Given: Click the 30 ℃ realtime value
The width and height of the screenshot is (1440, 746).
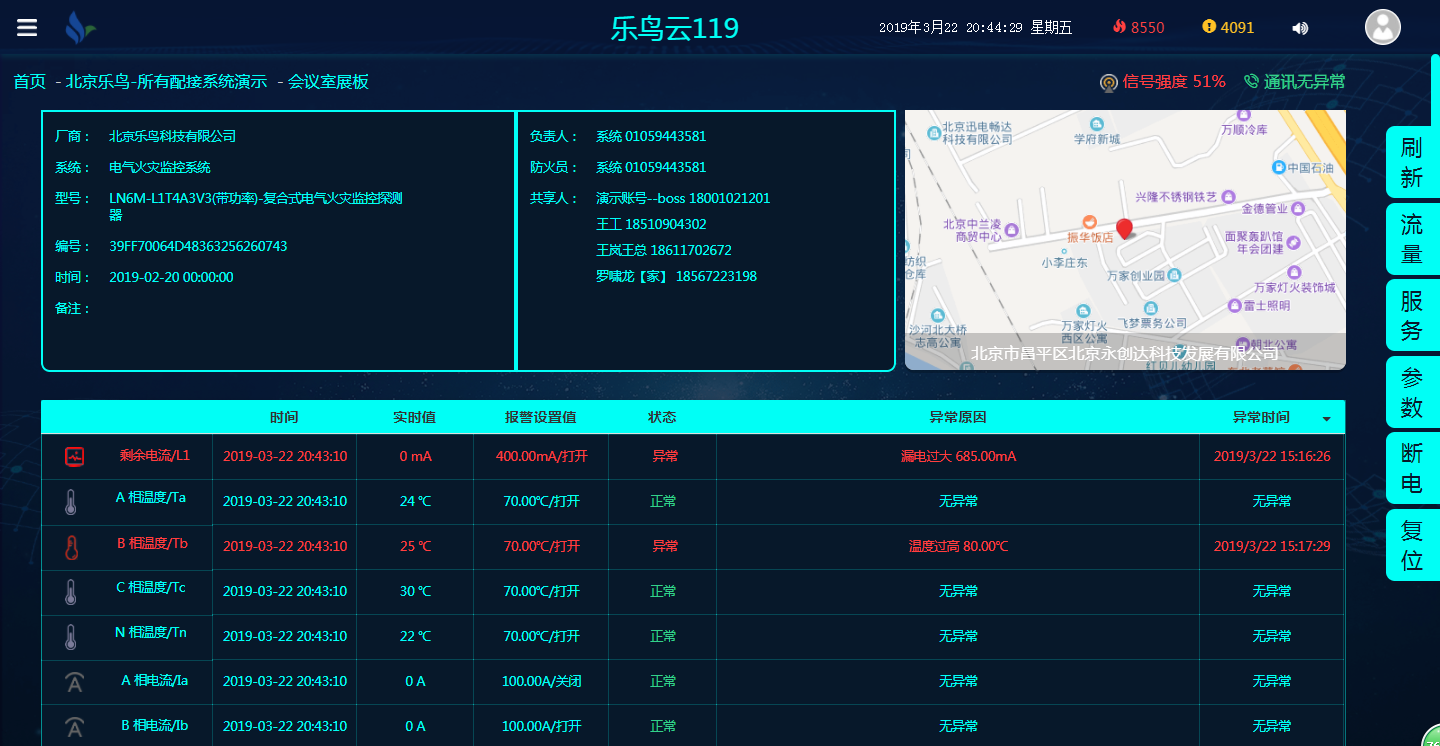Looking at the screenshot, I should click(x=415, y=591).
